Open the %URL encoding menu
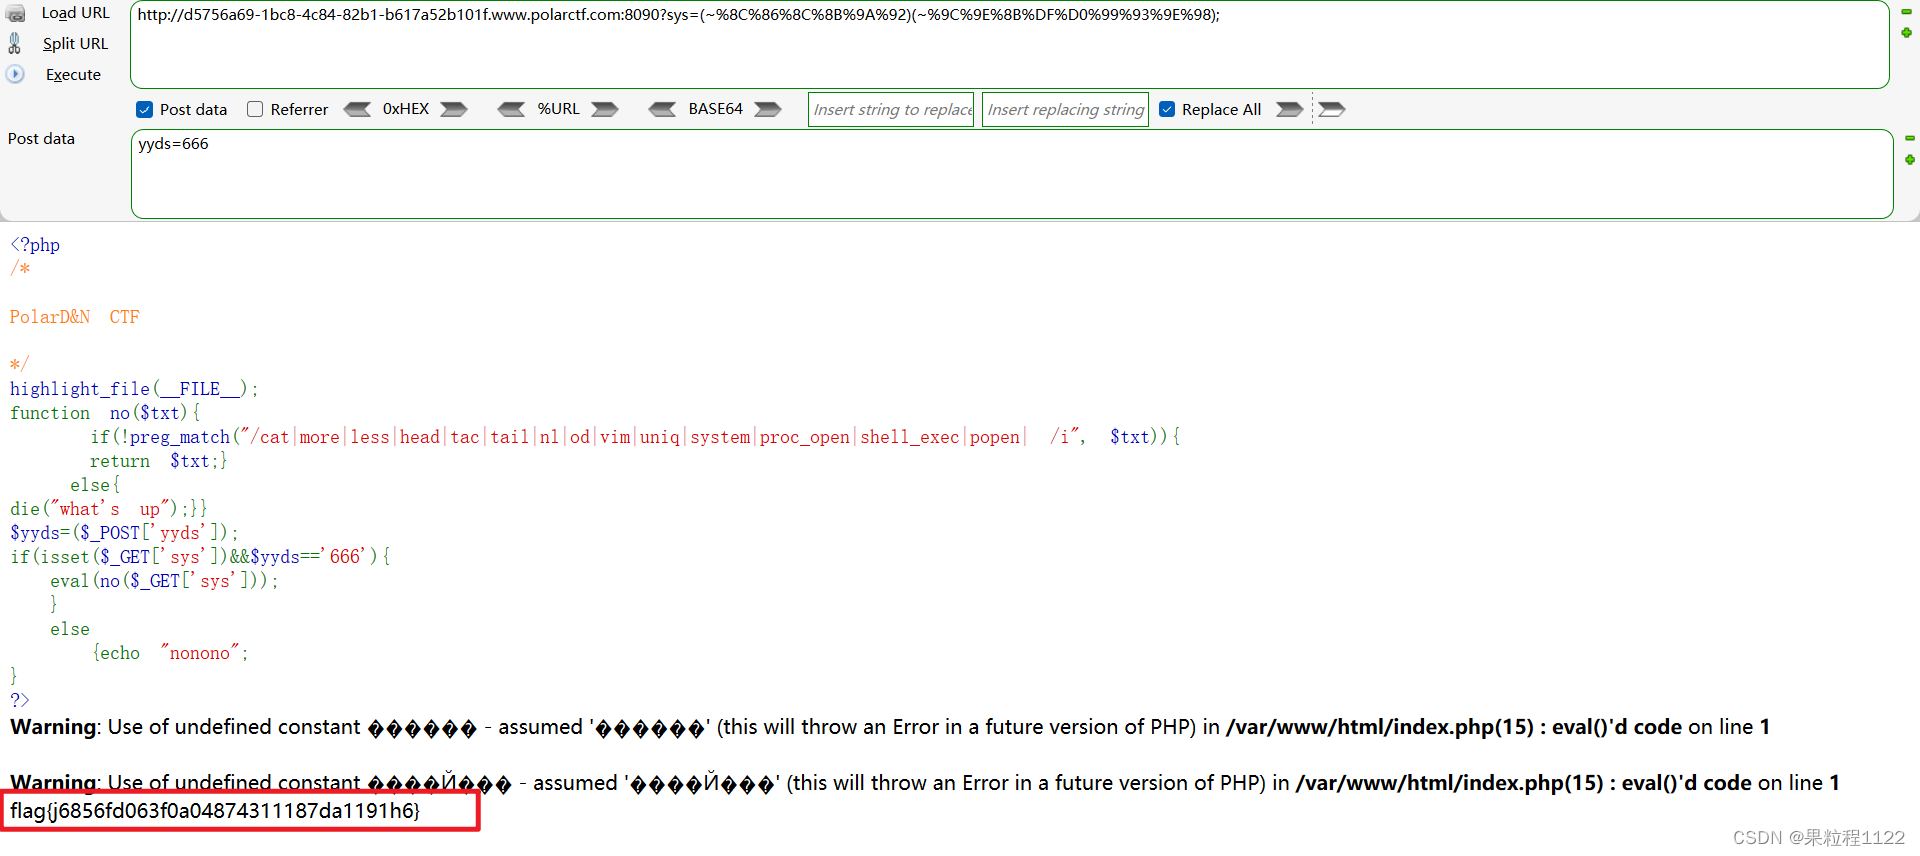1920x856 pixels. pos(558,109)
